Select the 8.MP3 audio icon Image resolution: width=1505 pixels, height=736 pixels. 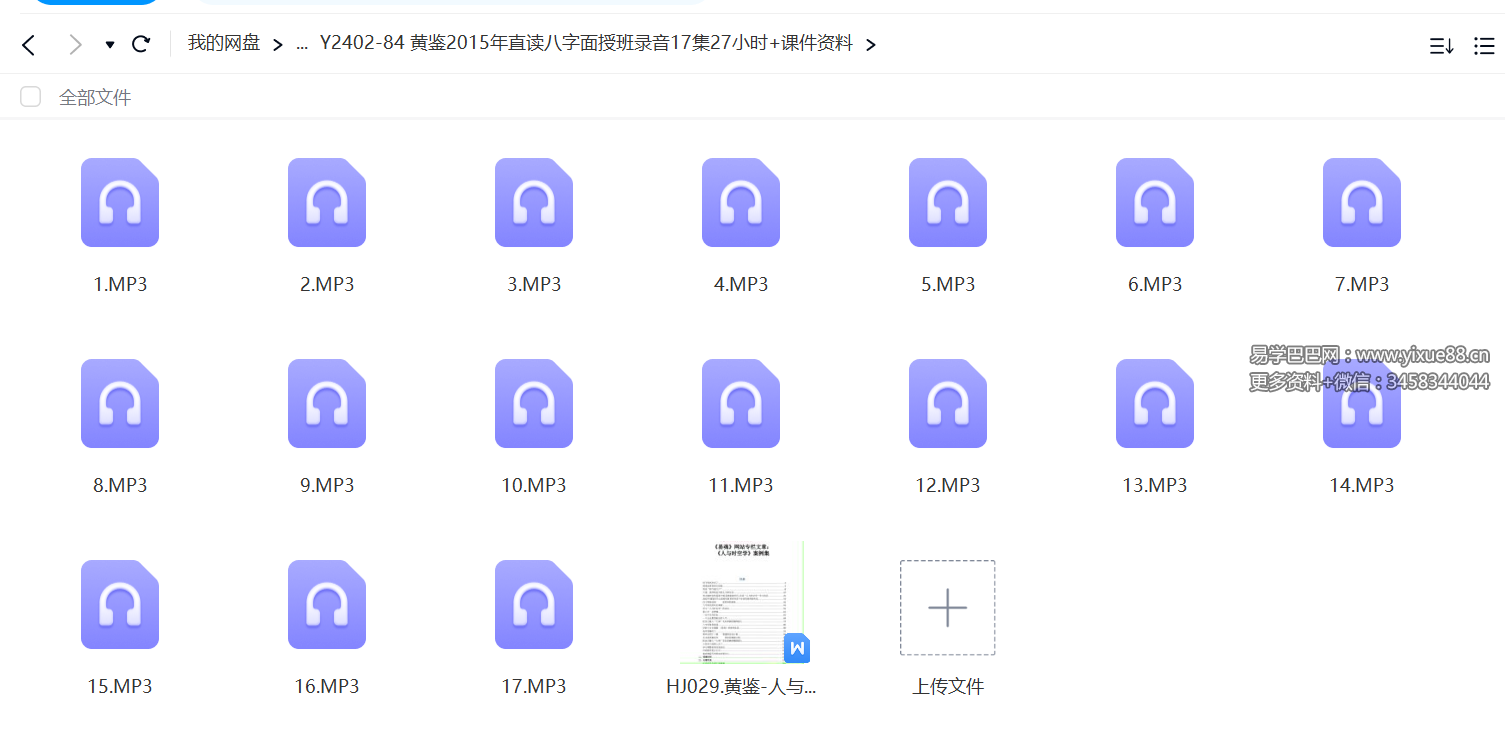pyautogui.click(x=120, y=404)
